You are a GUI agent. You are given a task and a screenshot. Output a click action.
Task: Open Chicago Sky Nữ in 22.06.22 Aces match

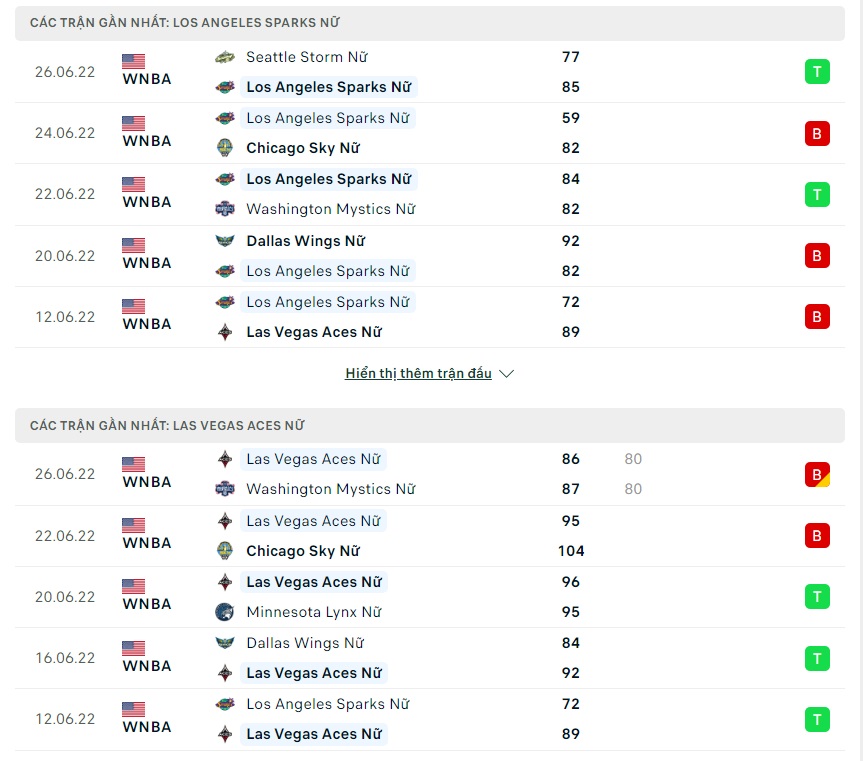[303, 551]
